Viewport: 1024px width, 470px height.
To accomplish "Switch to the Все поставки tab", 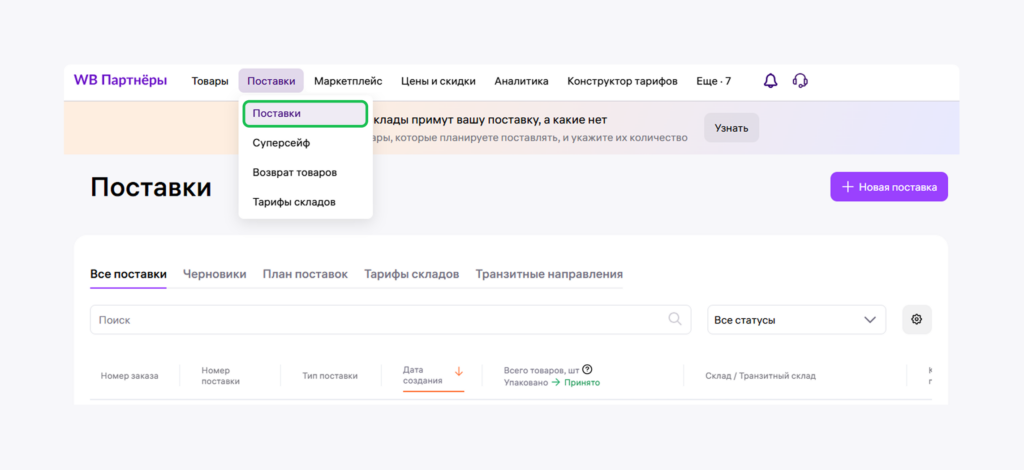I will 128,274.
